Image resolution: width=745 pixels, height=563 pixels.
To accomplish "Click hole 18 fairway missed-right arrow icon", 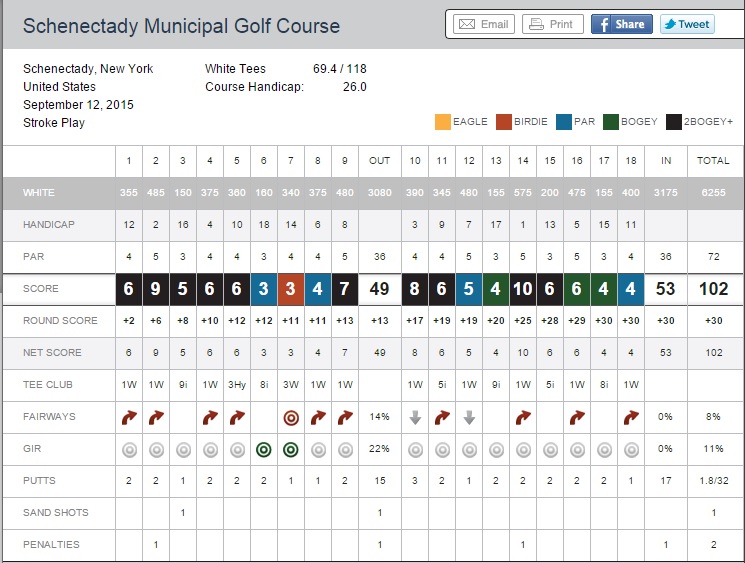I will (631, 417).
